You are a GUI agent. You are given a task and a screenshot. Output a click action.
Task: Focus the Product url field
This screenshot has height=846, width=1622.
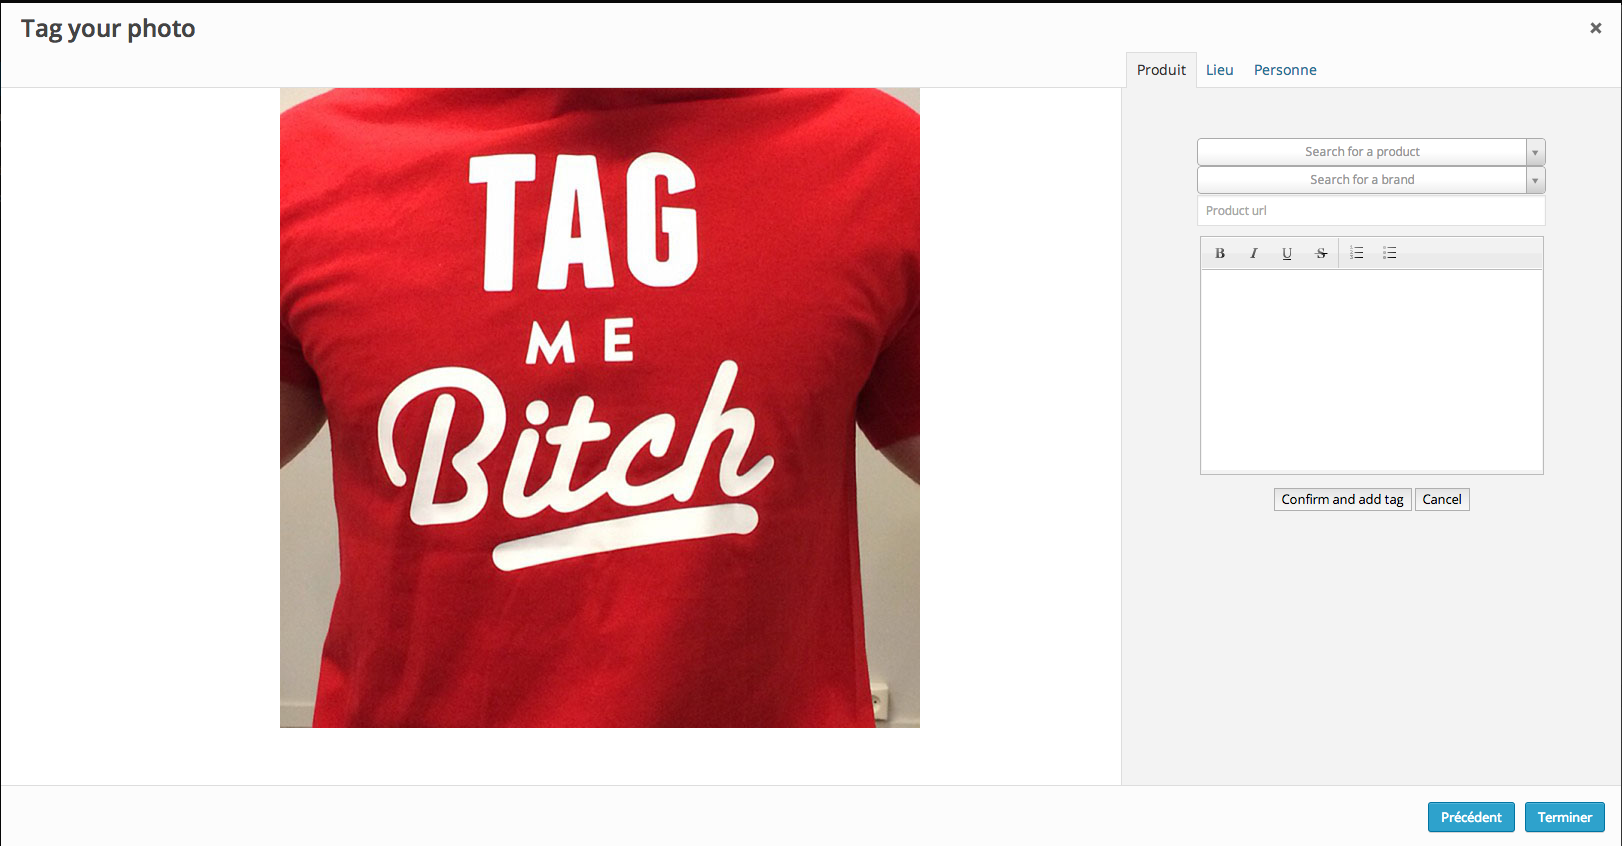click(1371, 211)
